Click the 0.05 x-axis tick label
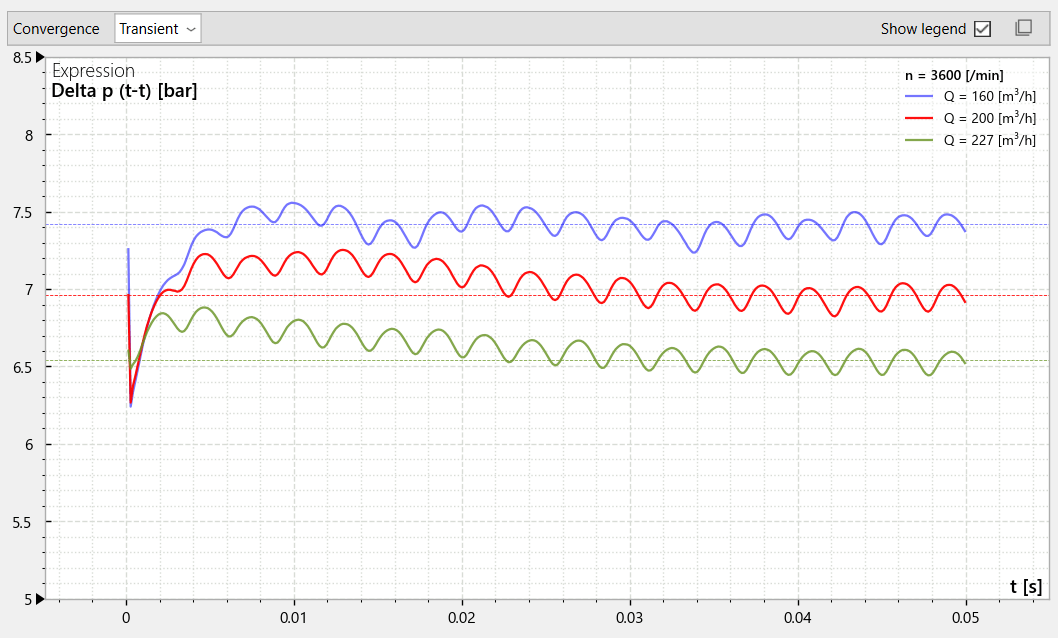Viewport: 1058px width, 638px height. click(x=966, y=618)
